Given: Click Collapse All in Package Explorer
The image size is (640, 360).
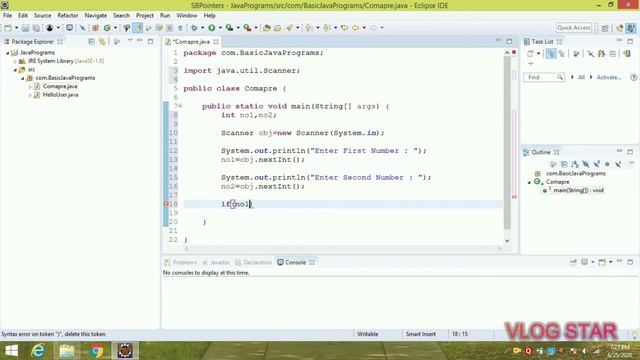Looking at the screenshot, I should [x=91, y=42].
